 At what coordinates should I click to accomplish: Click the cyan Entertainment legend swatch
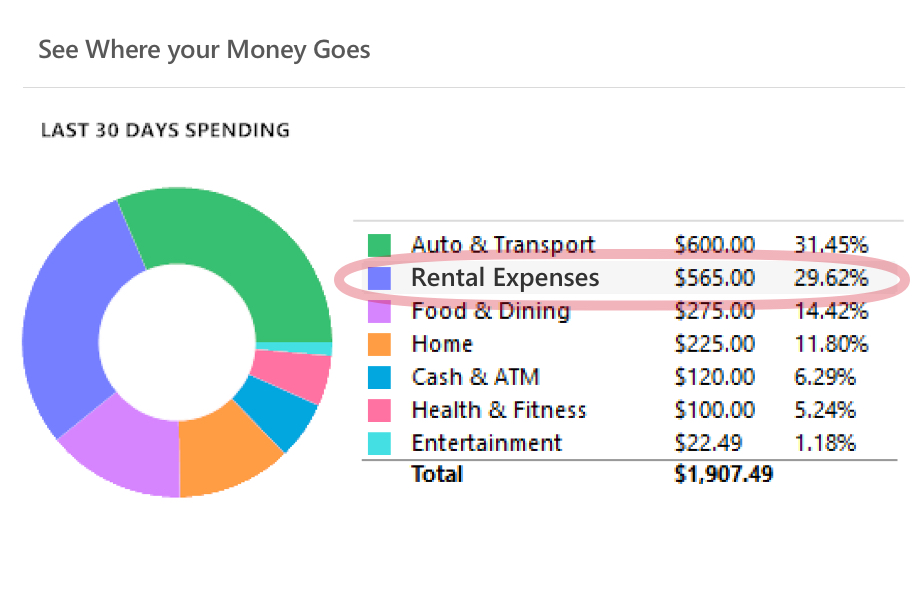[379, 443]
